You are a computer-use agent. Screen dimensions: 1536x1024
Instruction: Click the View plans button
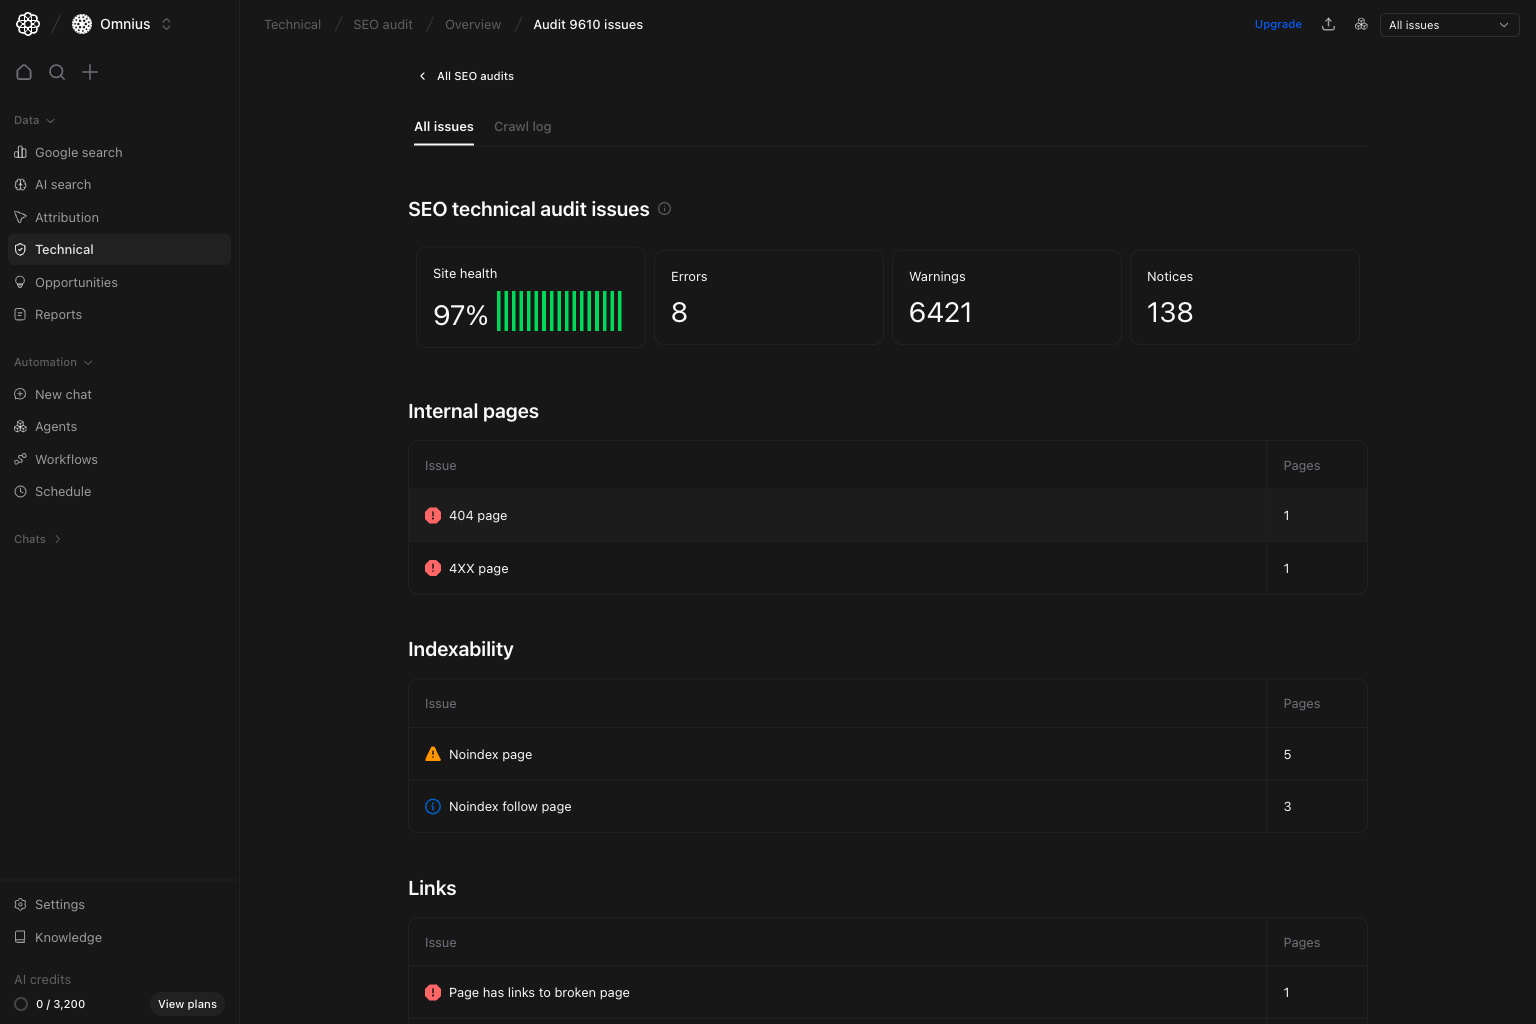[187, 1004]
